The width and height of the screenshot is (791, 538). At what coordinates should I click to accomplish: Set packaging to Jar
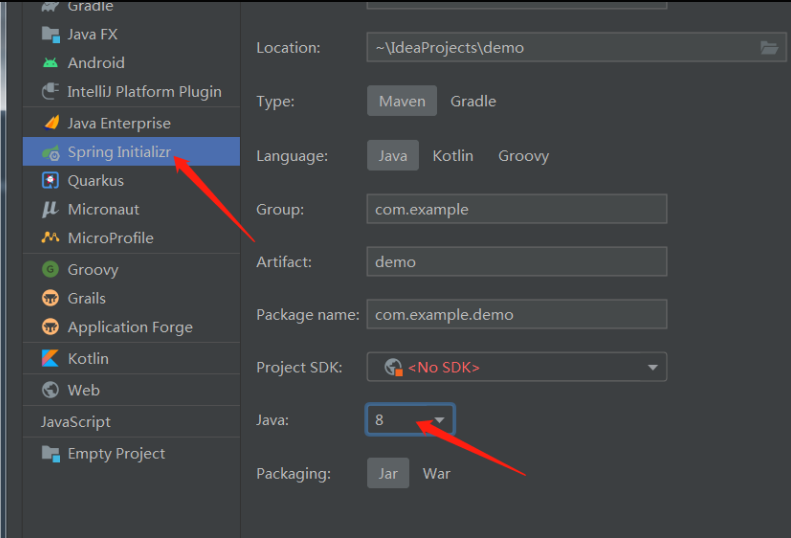tap(388, 473)
